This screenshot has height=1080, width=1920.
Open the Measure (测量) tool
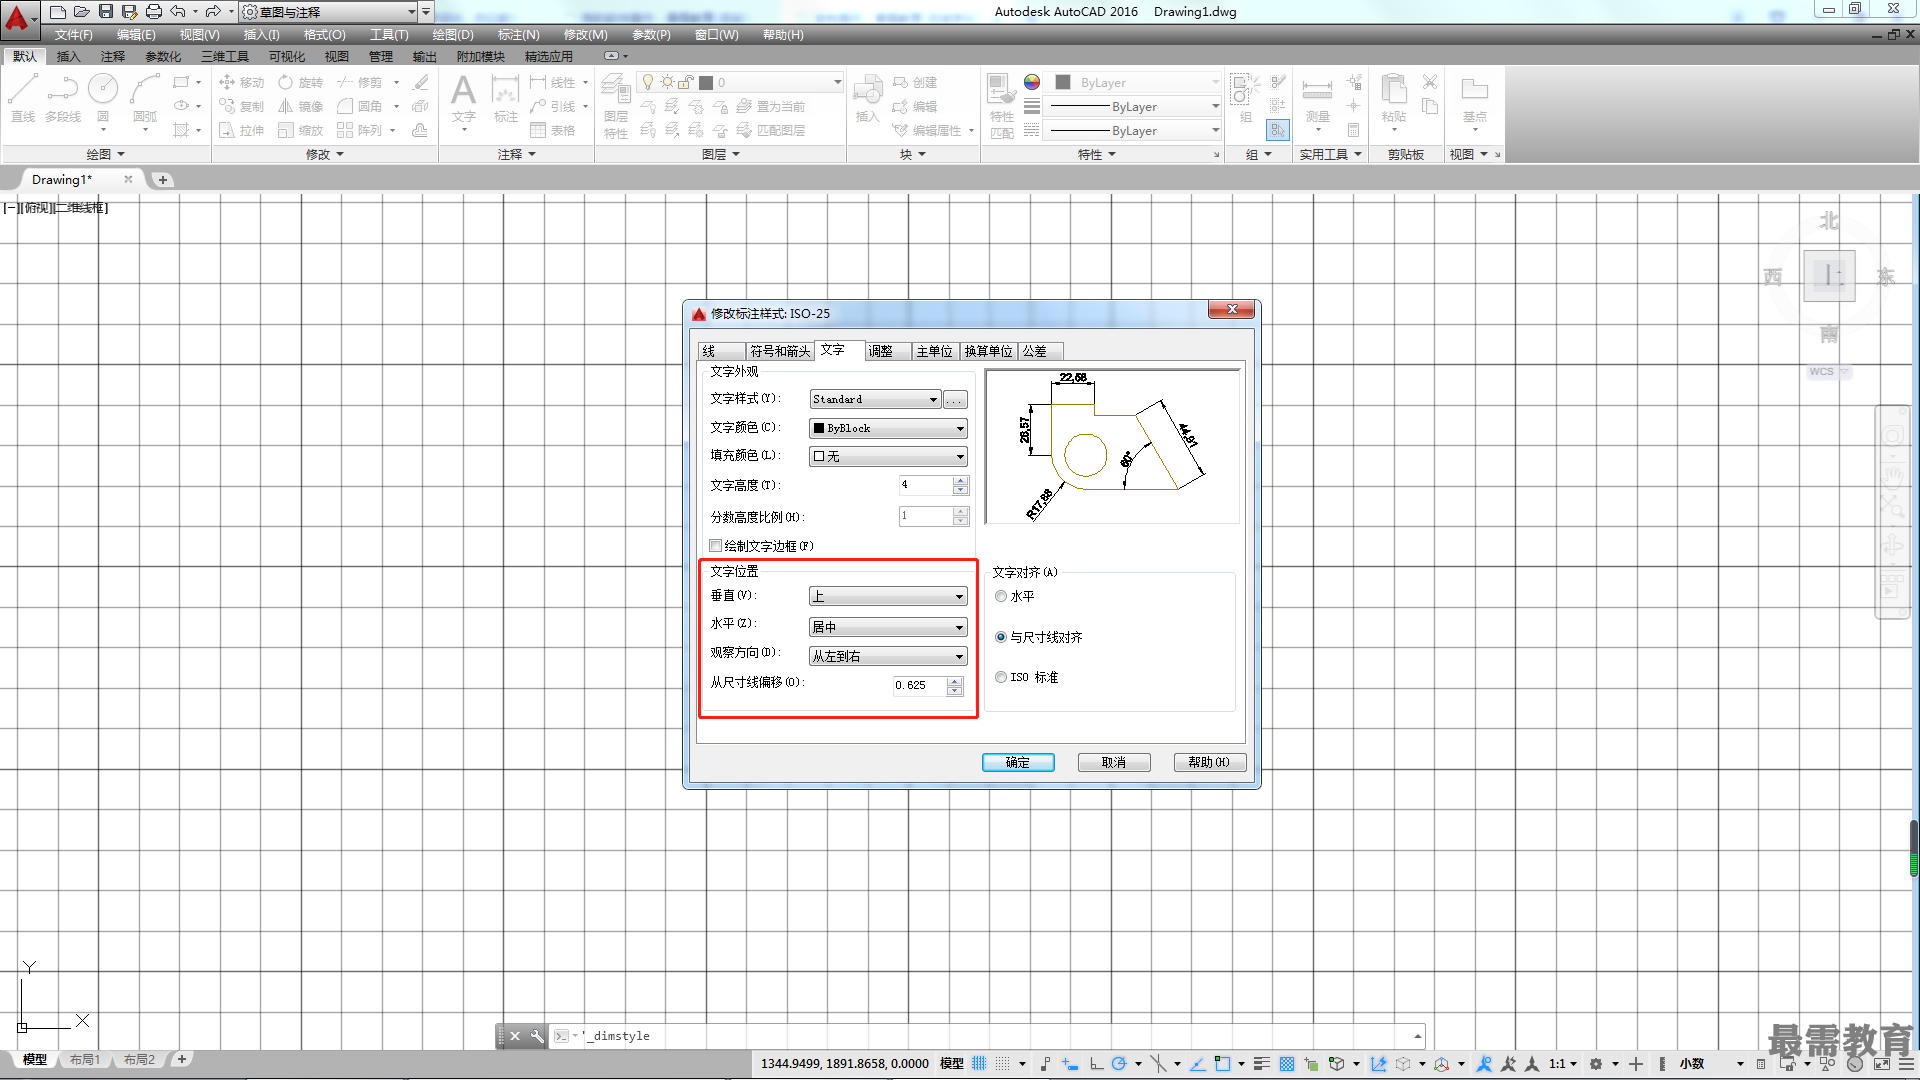1317,98
